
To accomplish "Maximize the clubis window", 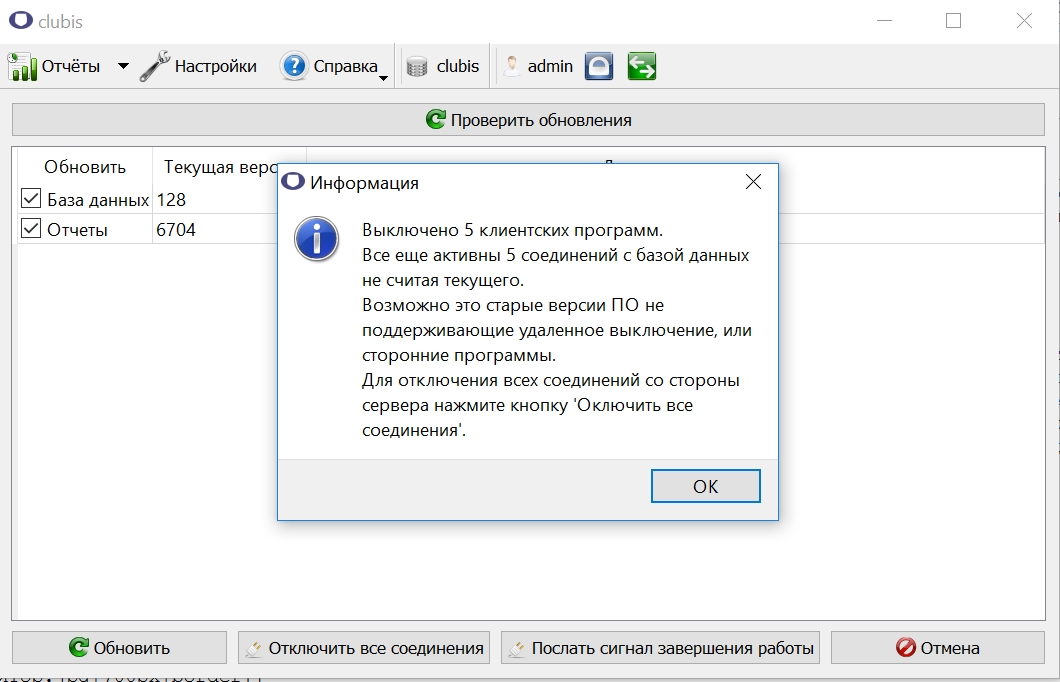I will tap(953, 21).
